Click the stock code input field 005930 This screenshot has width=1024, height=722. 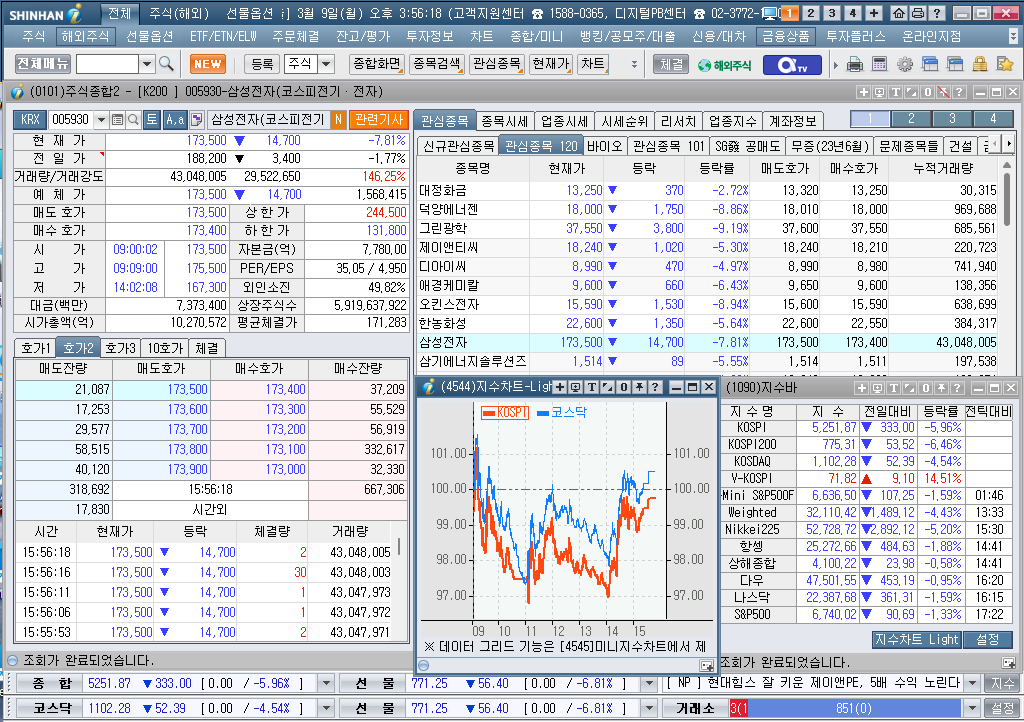pyautogui.click(x=71, y=119)
